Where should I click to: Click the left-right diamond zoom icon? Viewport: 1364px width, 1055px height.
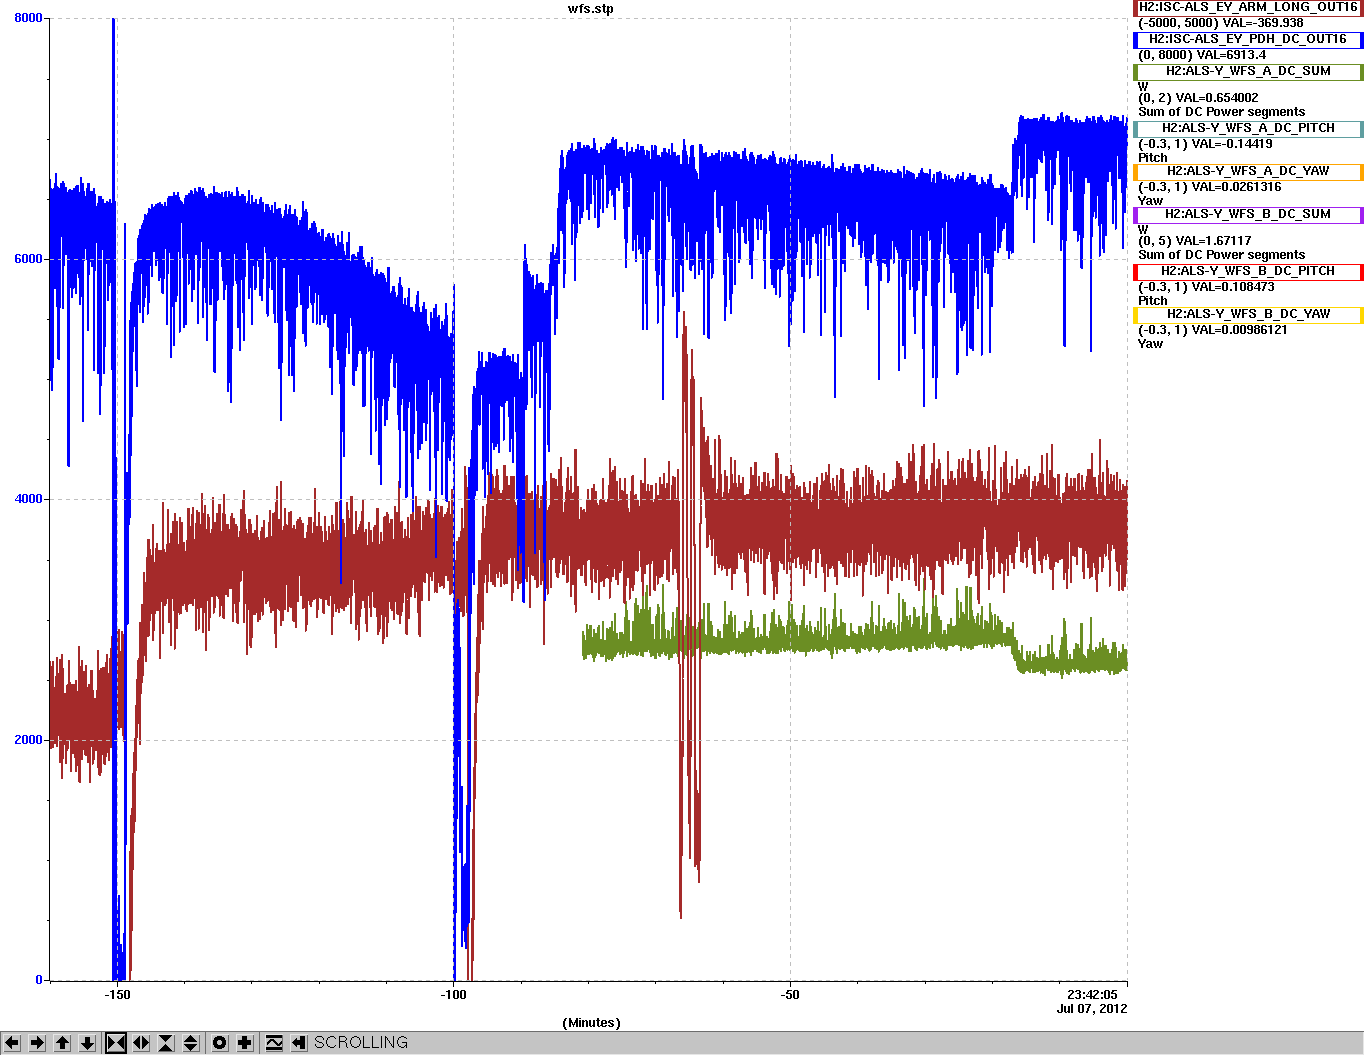click(141, 1043)
